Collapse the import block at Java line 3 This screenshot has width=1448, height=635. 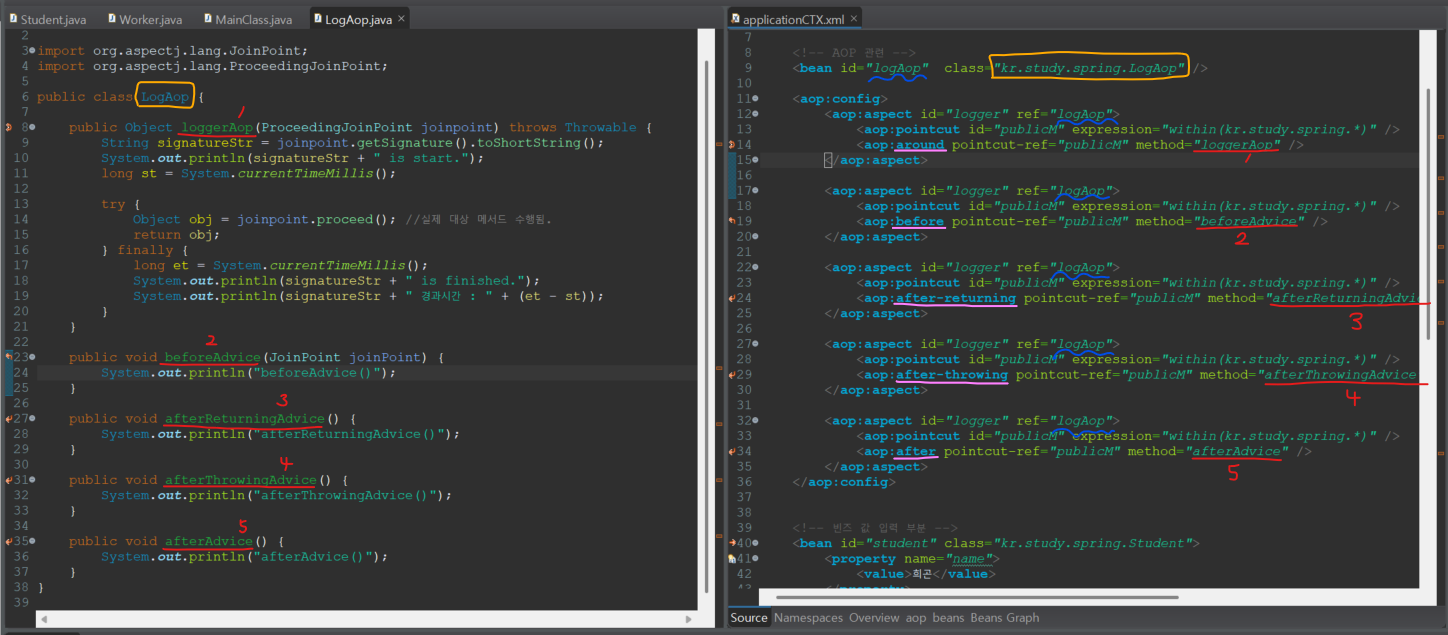click(33, 51)
